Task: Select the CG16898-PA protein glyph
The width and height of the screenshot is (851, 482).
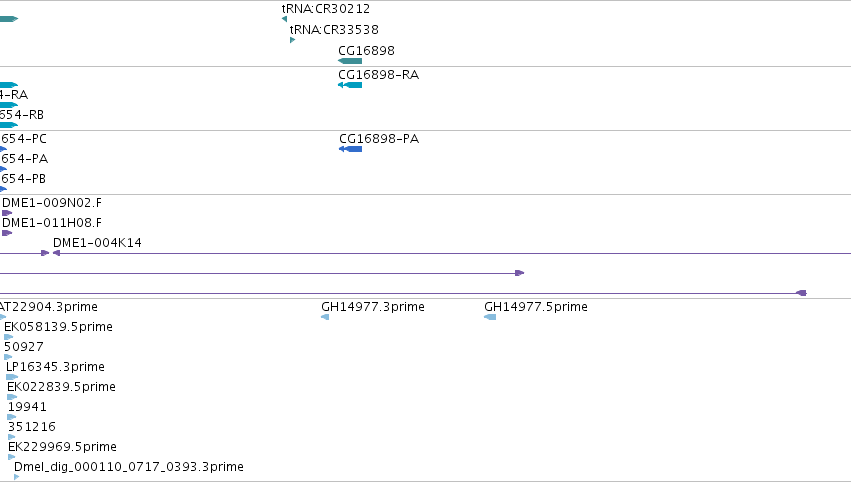Action: point(351,149)
